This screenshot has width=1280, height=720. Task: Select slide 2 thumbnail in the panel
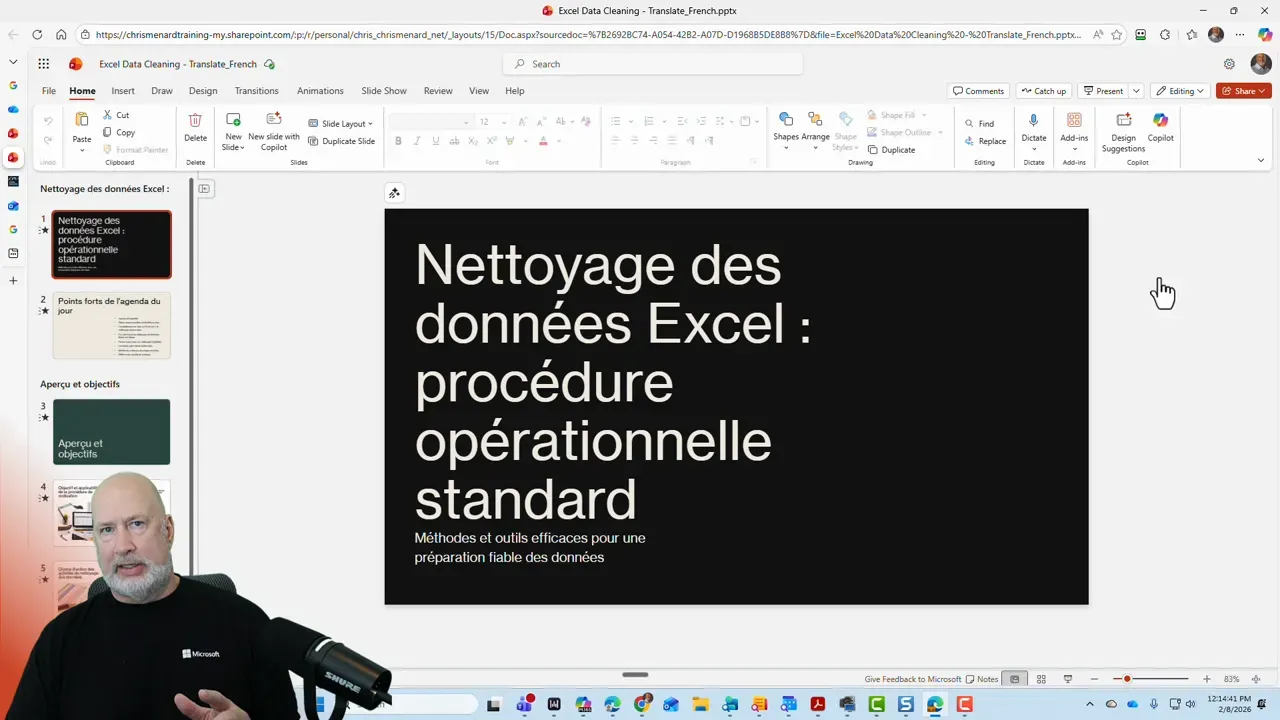point(111,324)
